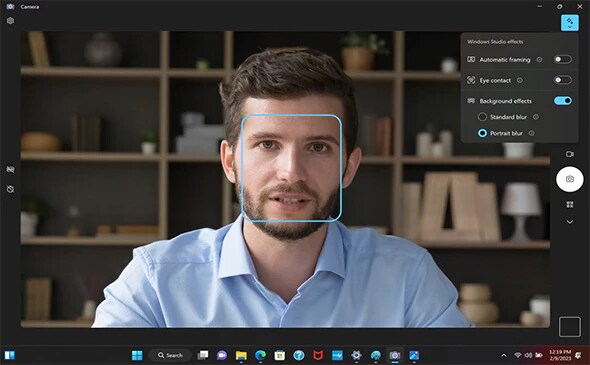Image resolution: width=590 pixels, height=365 pixels.
Task: Open the Windows Start menu
Action: [137, 355]
